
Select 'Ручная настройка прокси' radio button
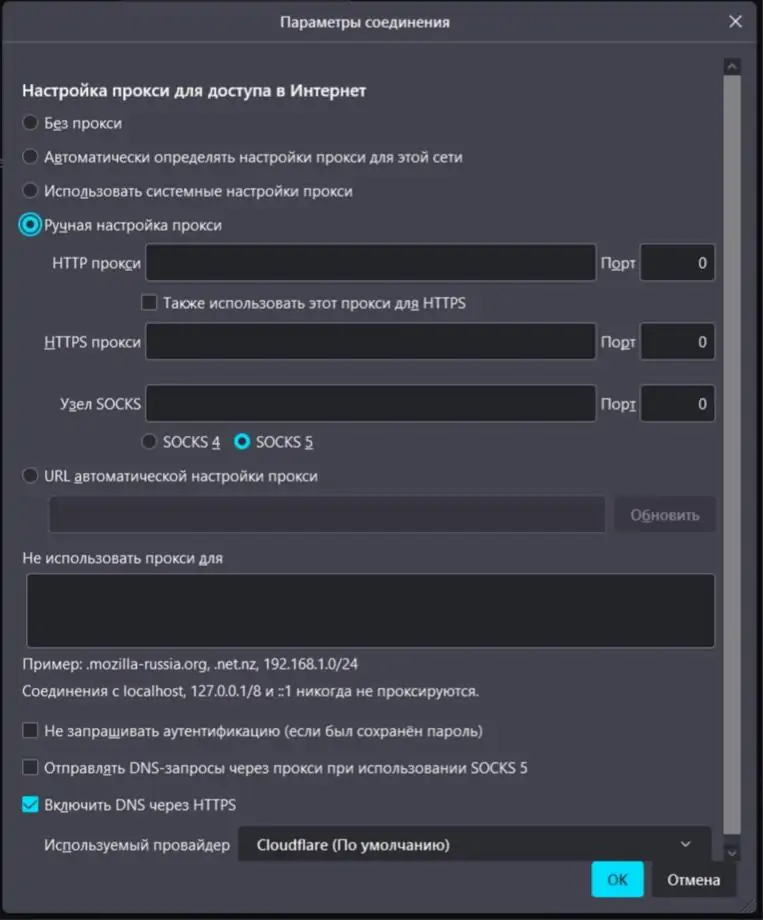(x=30, y=225)
